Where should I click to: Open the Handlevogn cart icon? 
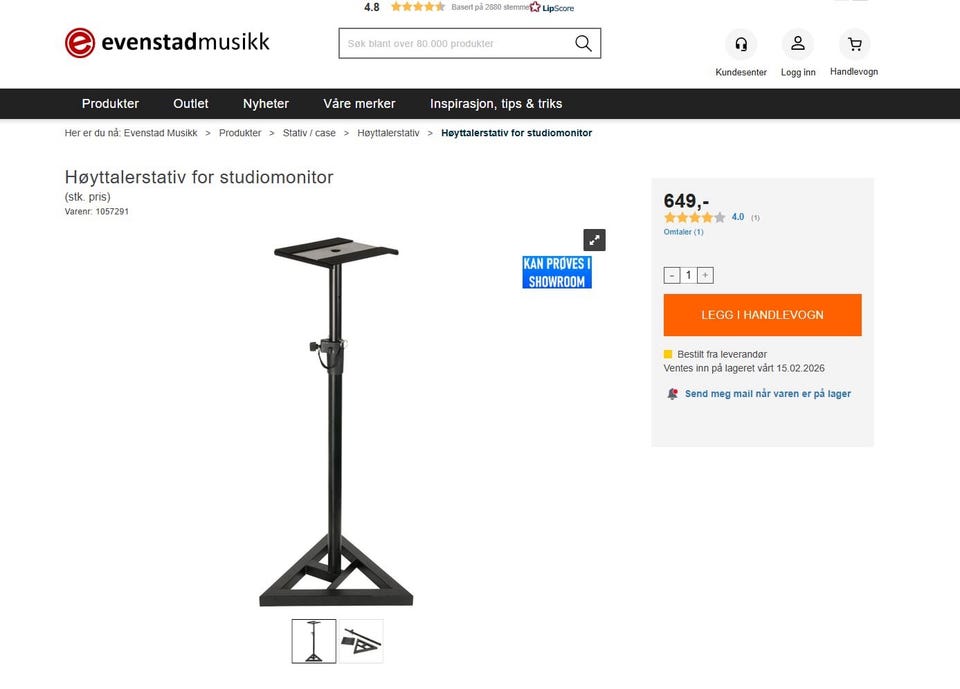pyautogui.click(x=854, y=44)
